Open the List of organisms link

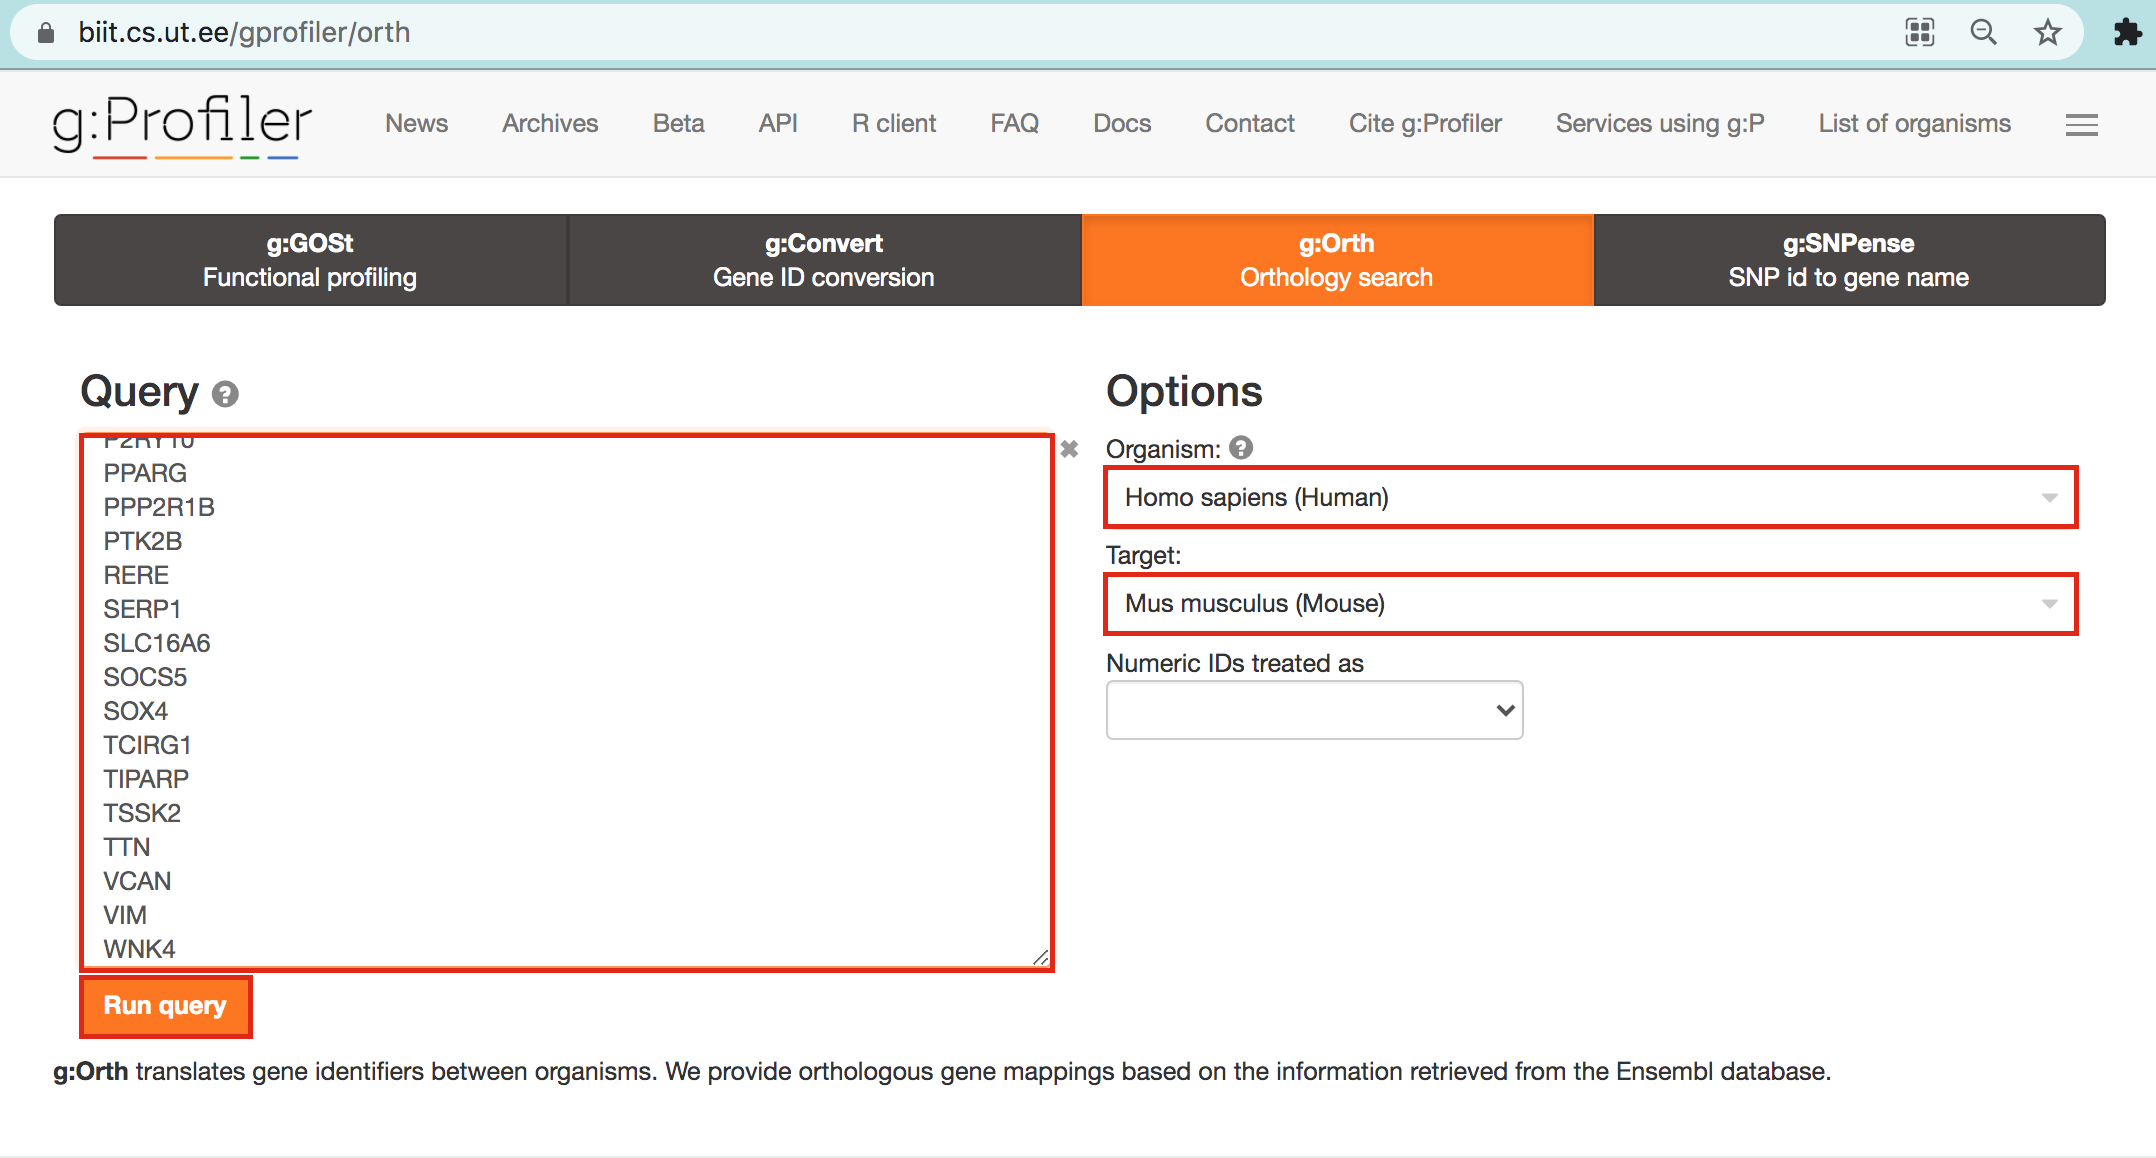(1914, 123)
